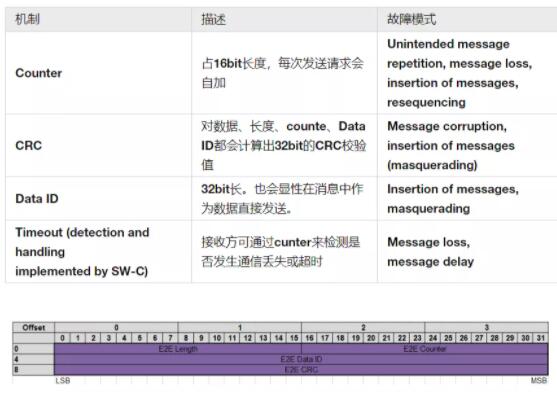The height and width of the screenshot is (394, 557).
Task: Click bit number 16 in diagram header
Action: pyautogui.click(x=309, y=338)
